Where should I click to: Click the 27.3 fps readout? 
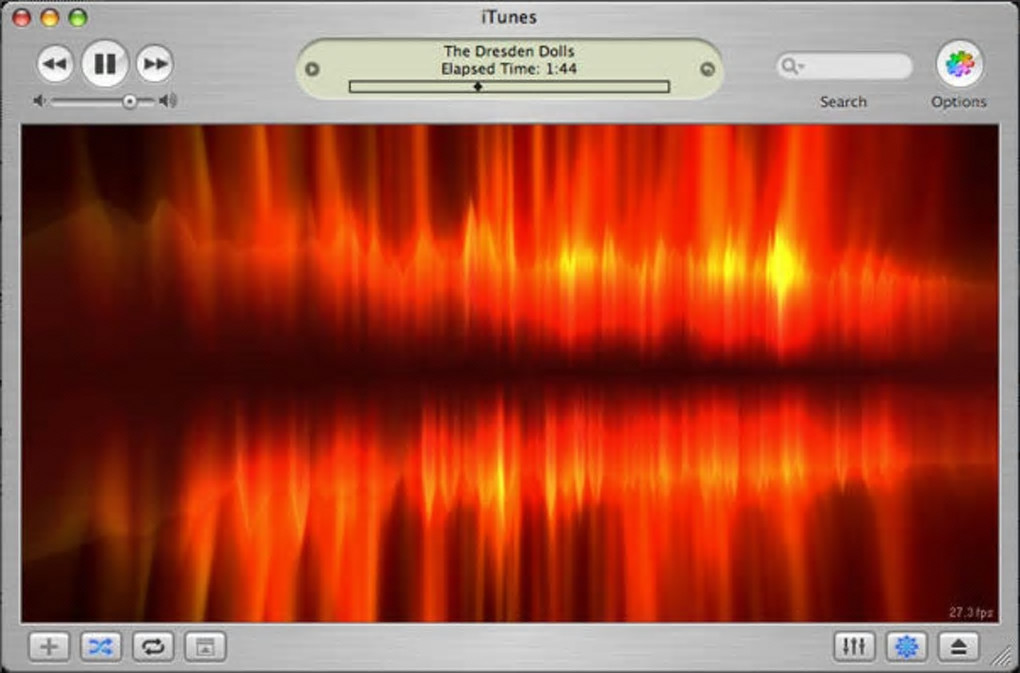971,613
